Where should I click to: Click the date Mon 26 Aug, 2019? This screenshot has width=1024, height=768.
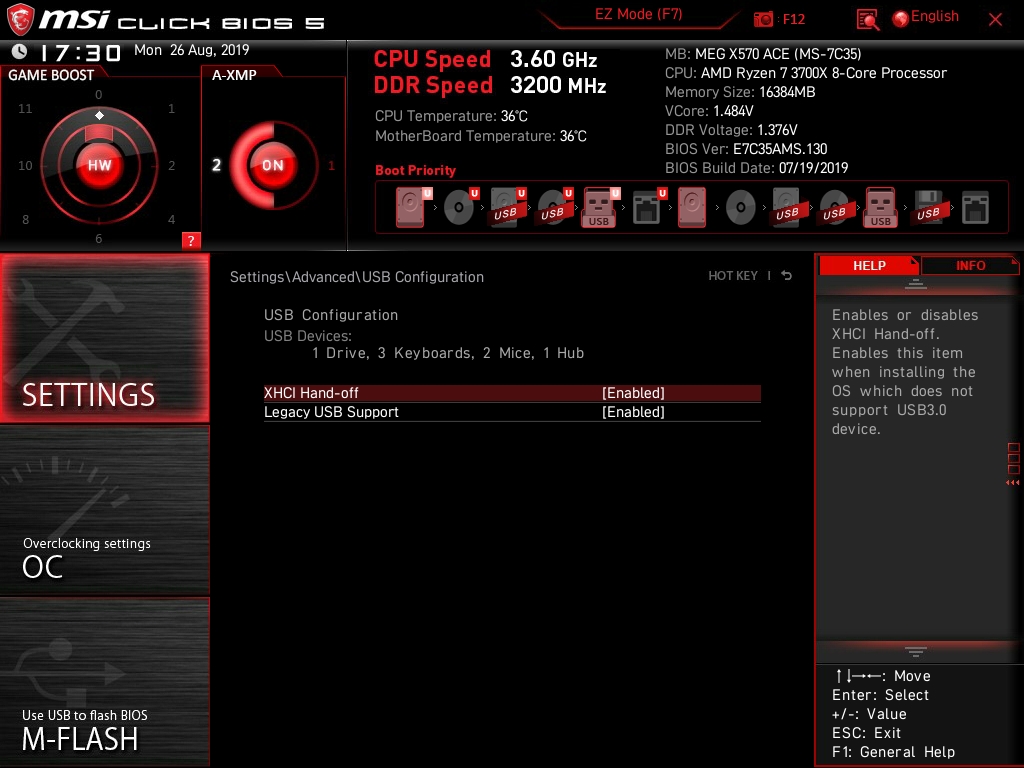(191, 50)
